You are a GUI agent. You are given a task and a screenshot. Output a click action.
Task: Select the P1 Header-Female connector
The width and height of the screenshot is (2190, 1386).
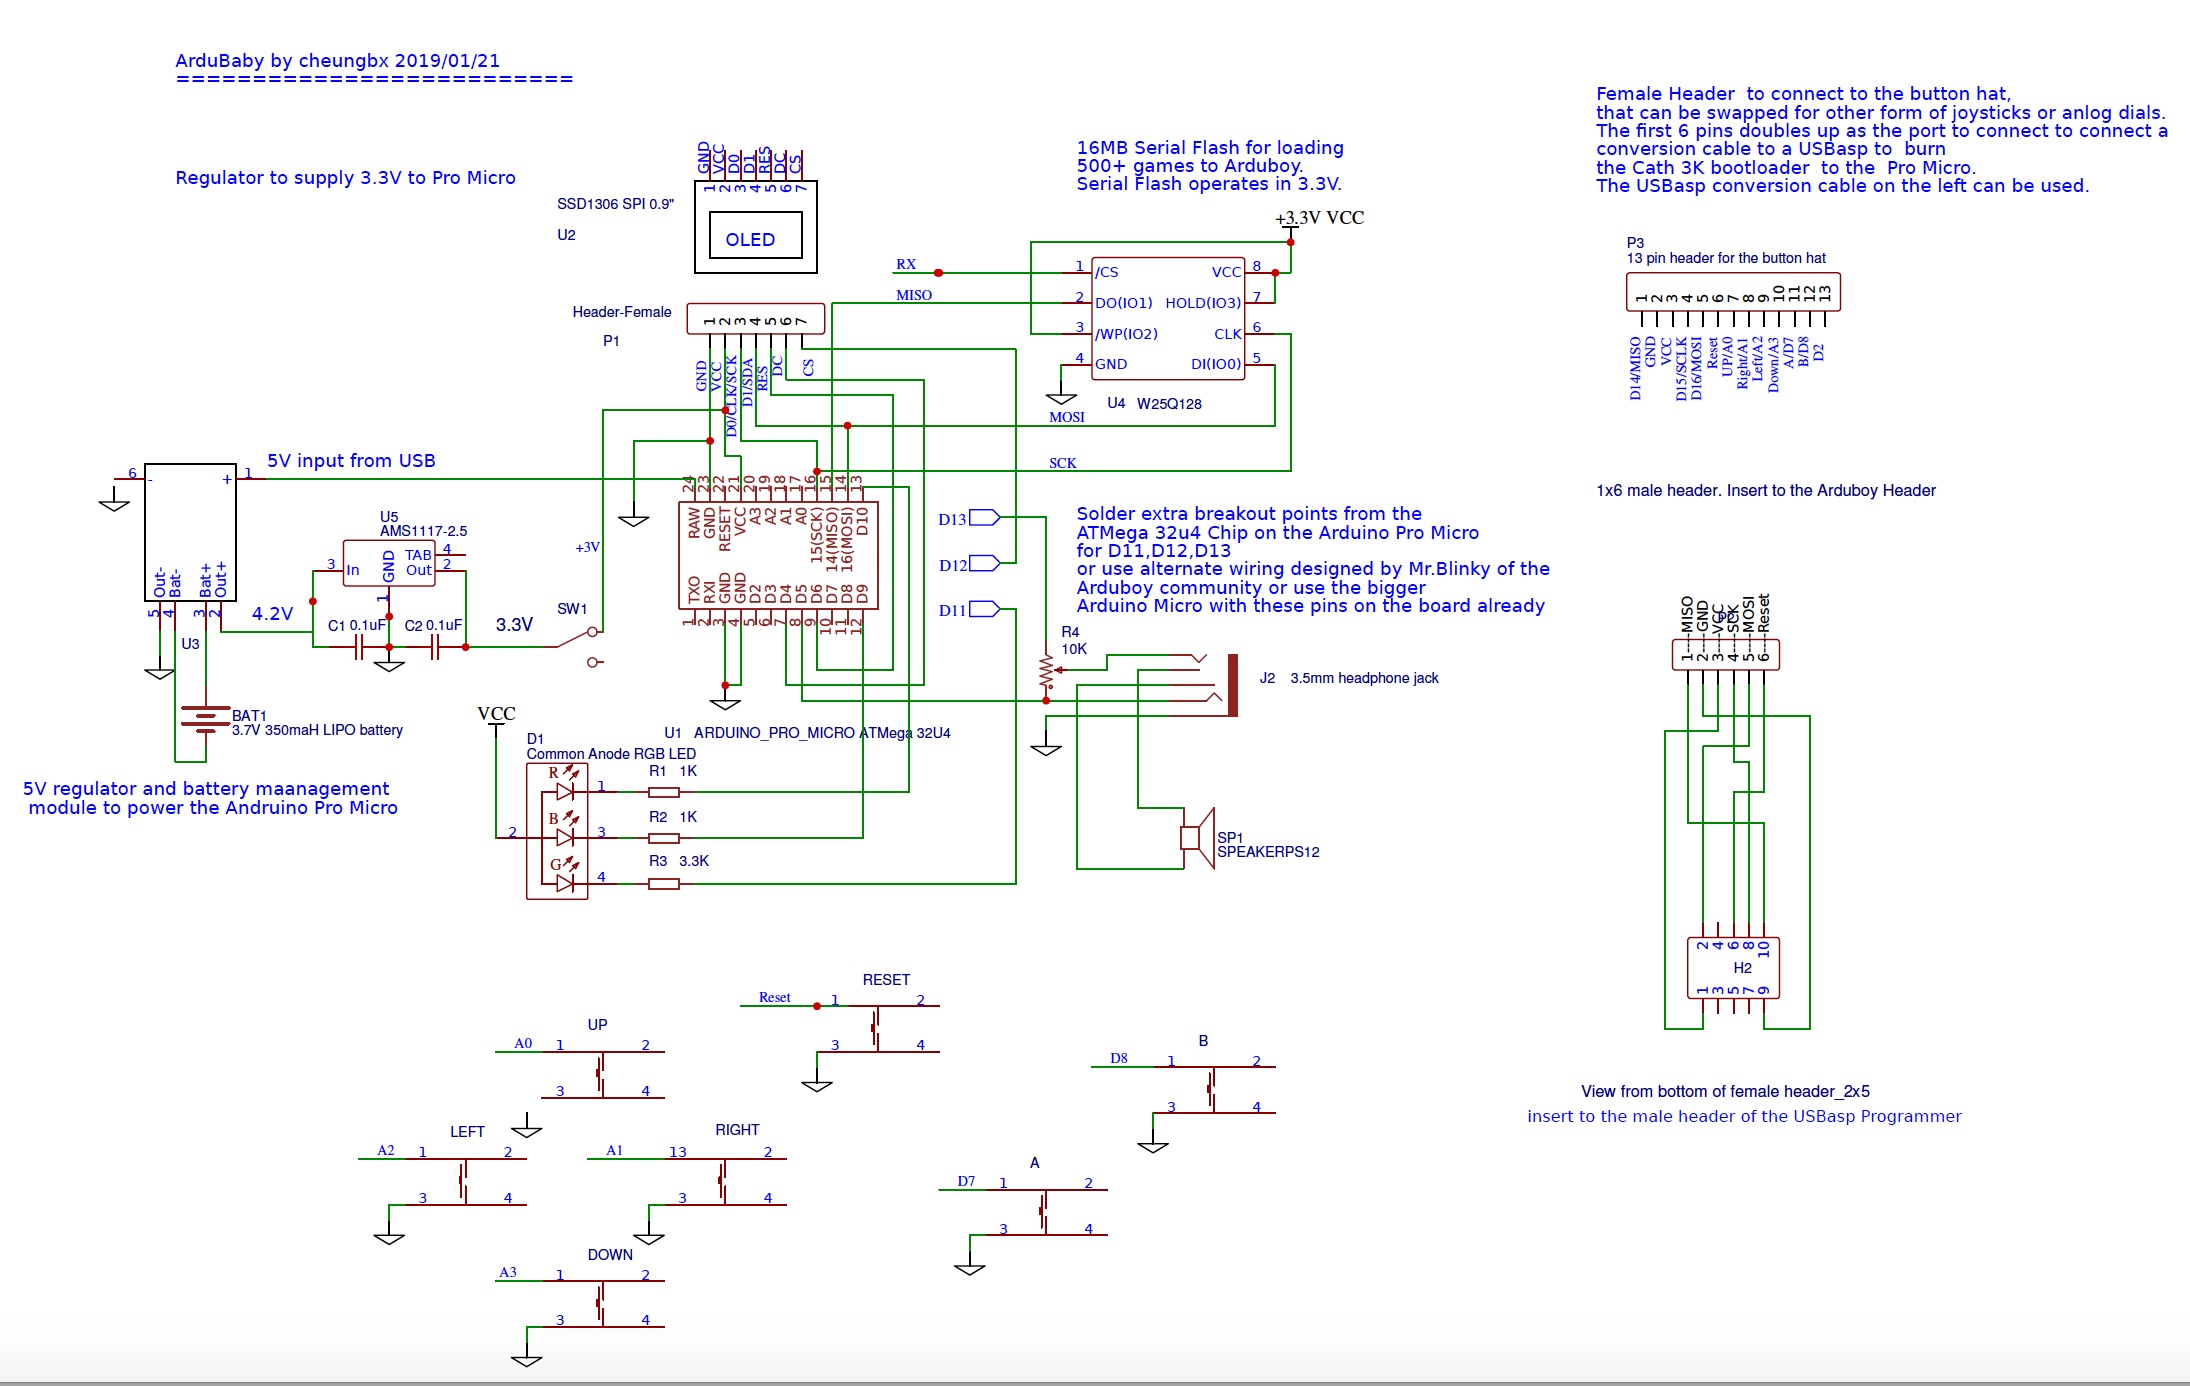point(755,319)
